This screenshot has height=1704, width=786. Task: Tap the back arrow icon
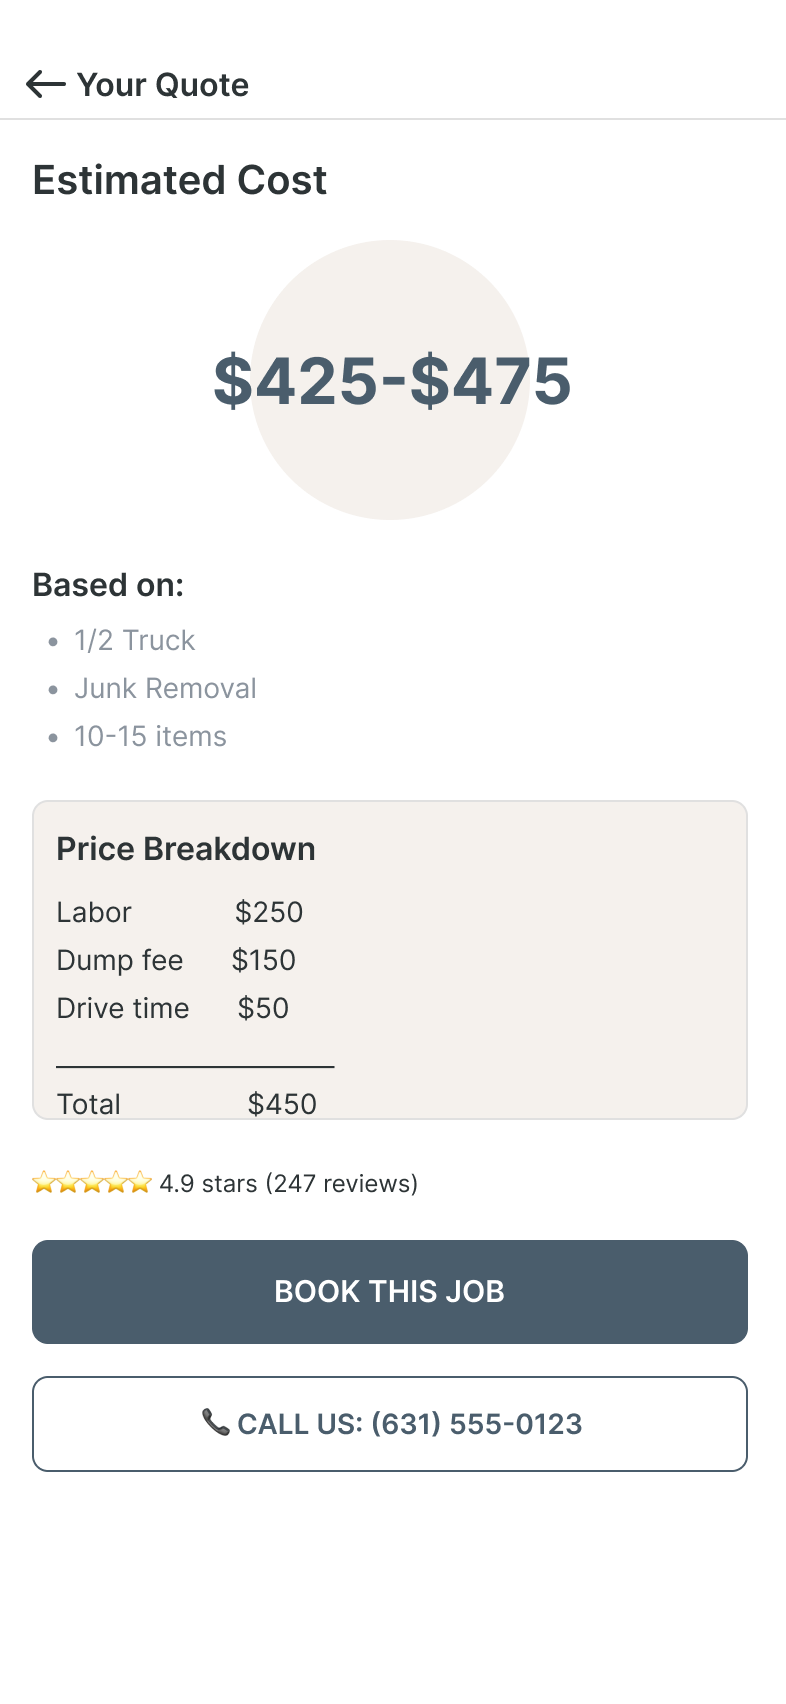(45, 85)
